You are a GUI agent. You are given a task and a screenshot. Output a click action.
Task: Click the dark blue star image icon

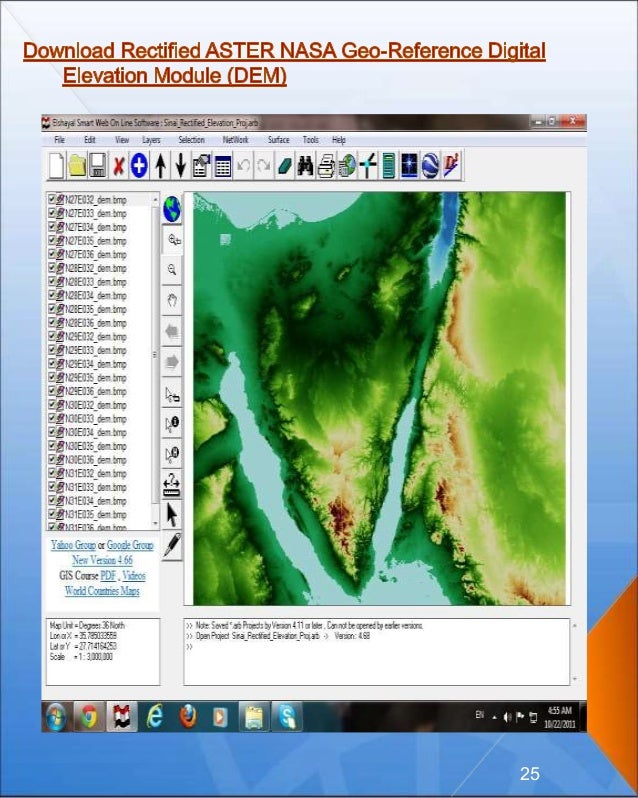[x=409, y=166]
